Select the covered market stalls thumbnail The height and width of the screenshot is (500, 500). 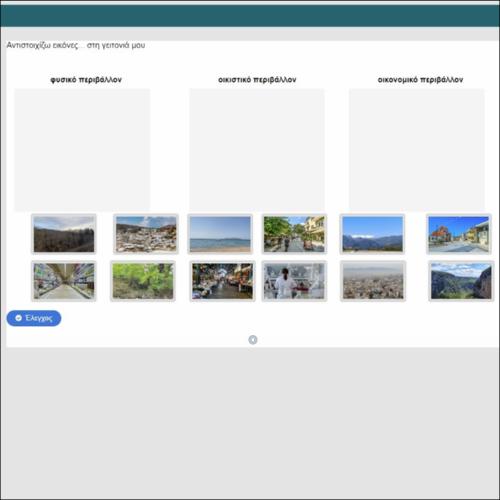(222, 281)
